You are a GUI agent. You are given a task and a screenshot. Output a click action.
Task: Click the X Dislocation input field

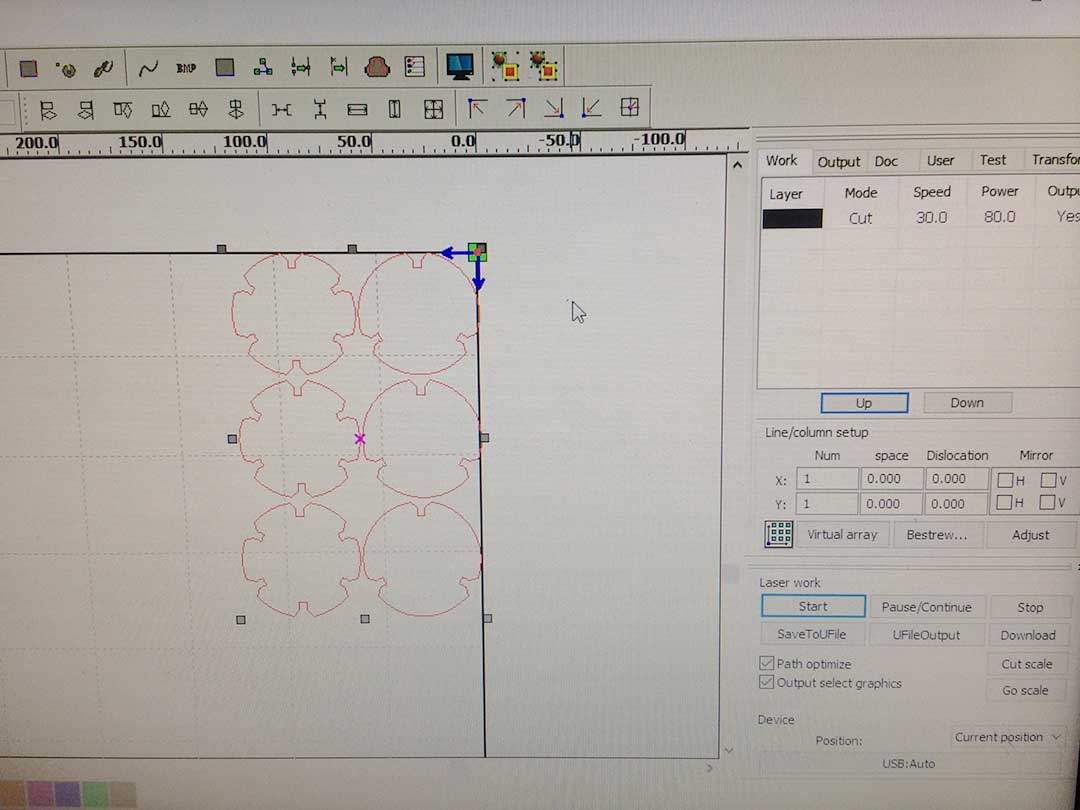(957, 479)
